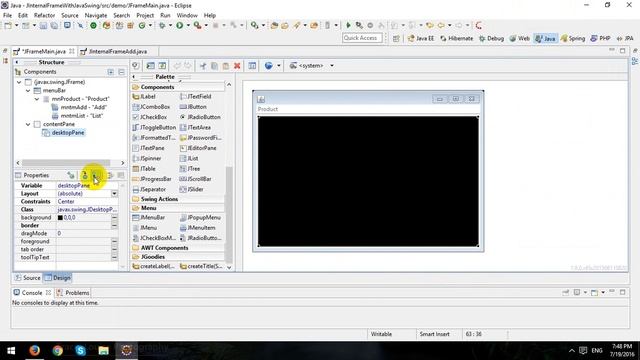
Task: Pick JSlider from the palette
Action: pyautogui.click(x=192, y=189)
